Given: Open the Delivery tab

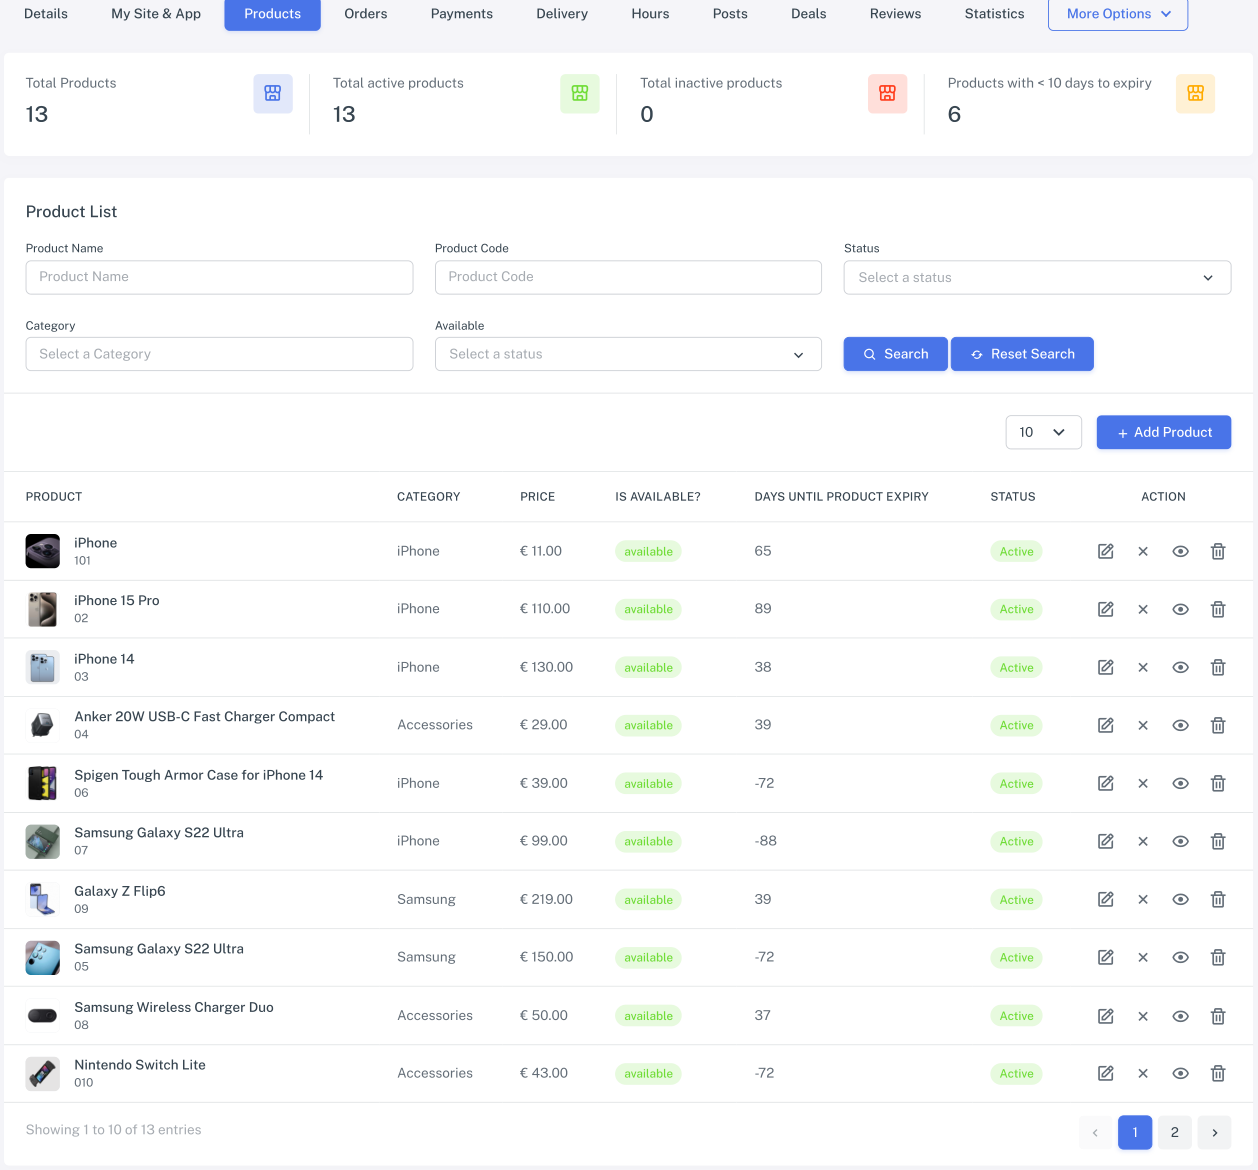Looking at the screenshot, I should [x=562, y=14].
